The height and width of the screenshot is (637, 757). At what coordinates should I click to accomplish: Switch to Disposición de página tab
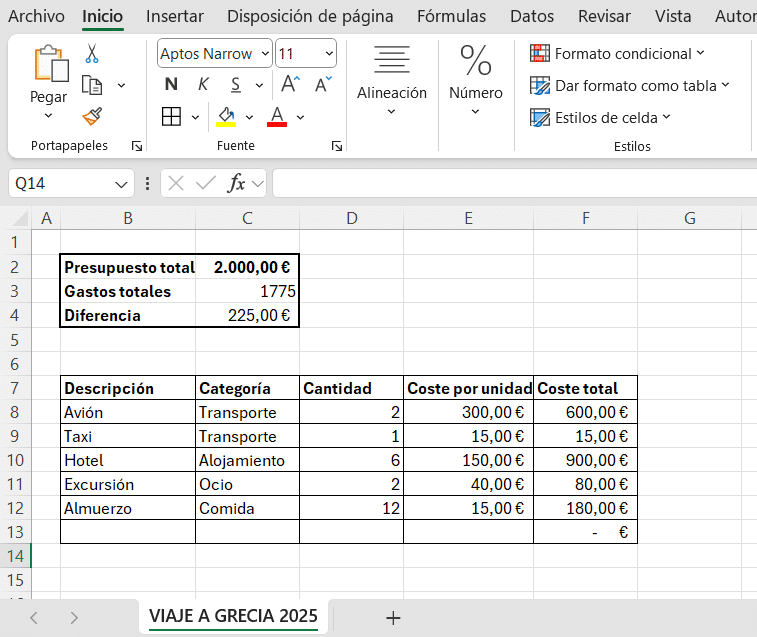[x=310, y=16]
